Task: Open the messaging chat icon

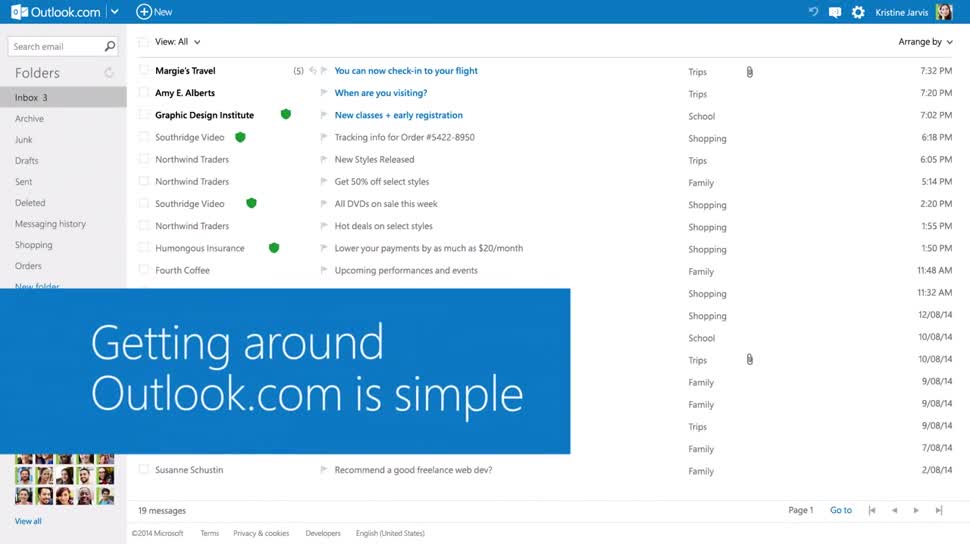Action: point(835,12)
